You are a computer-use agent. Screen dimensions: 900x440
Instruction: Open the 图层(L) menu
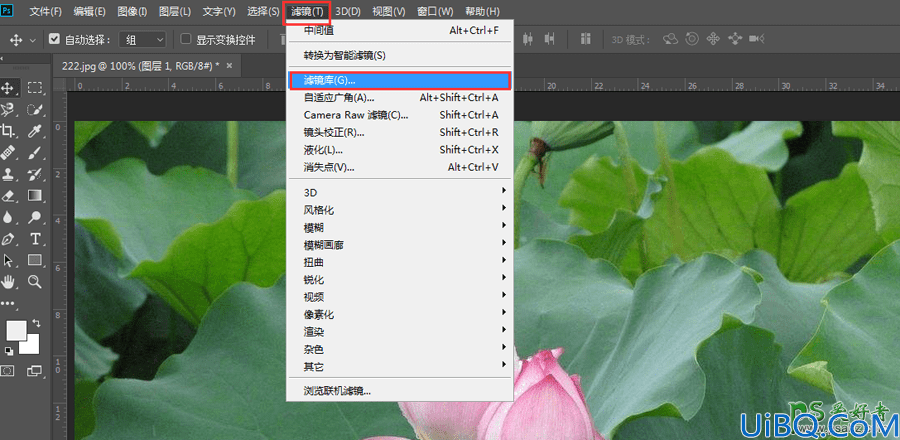(x=174, y=11)
